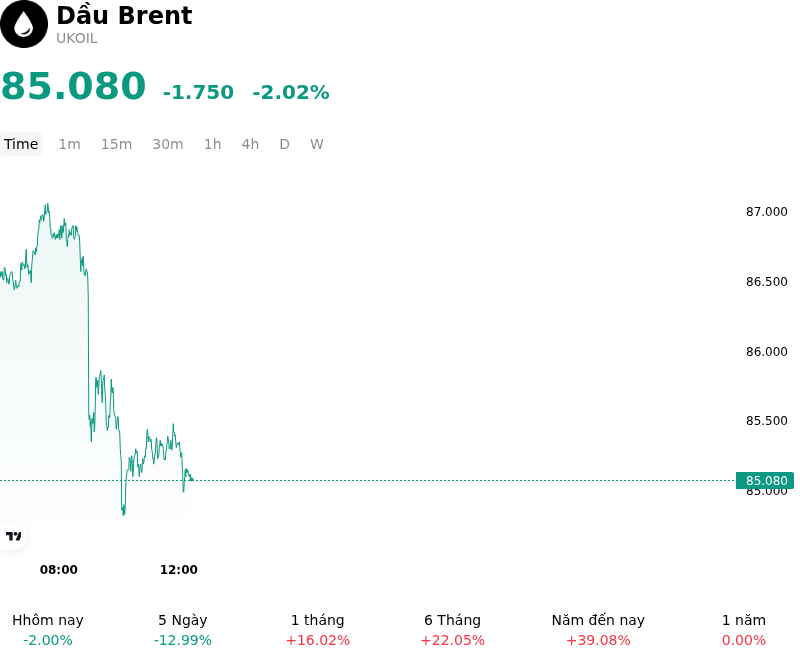Show 1 năm performance range
800x660 pixels.
744,630
